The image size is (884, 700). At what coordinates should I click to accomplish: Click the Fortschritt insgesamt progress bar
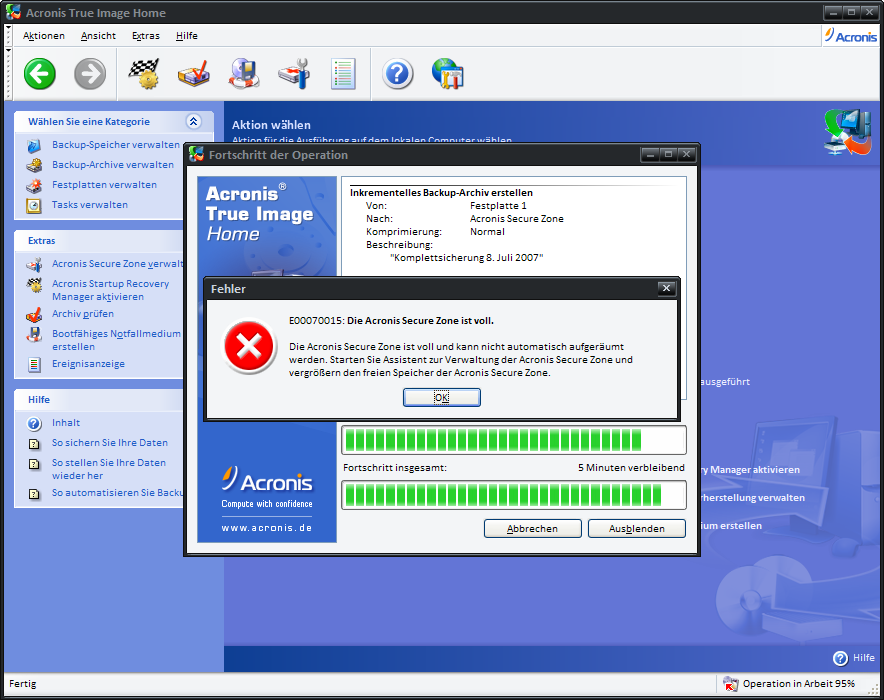click(x=514, y=495)
